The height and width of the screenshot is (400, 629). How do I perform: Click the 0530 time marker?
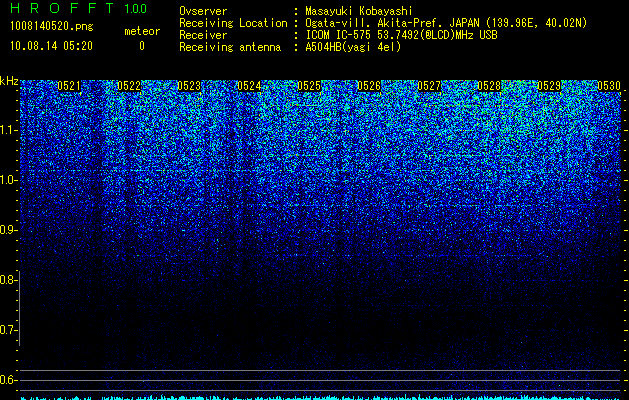pos(609,86)
